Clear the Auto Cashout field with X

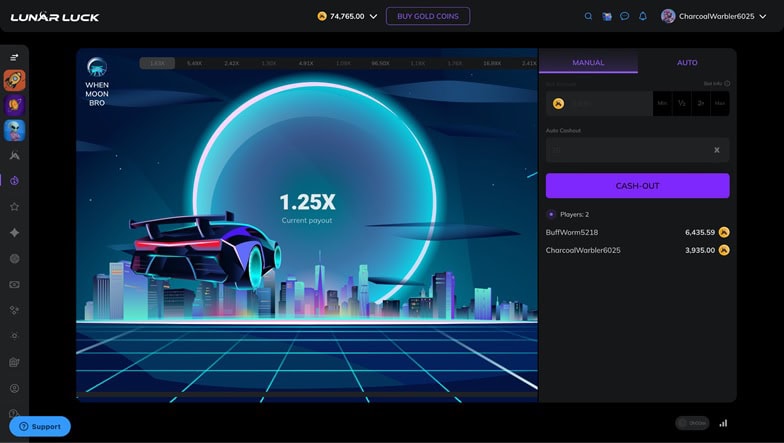pyautogui.click(x=716, y=150)
